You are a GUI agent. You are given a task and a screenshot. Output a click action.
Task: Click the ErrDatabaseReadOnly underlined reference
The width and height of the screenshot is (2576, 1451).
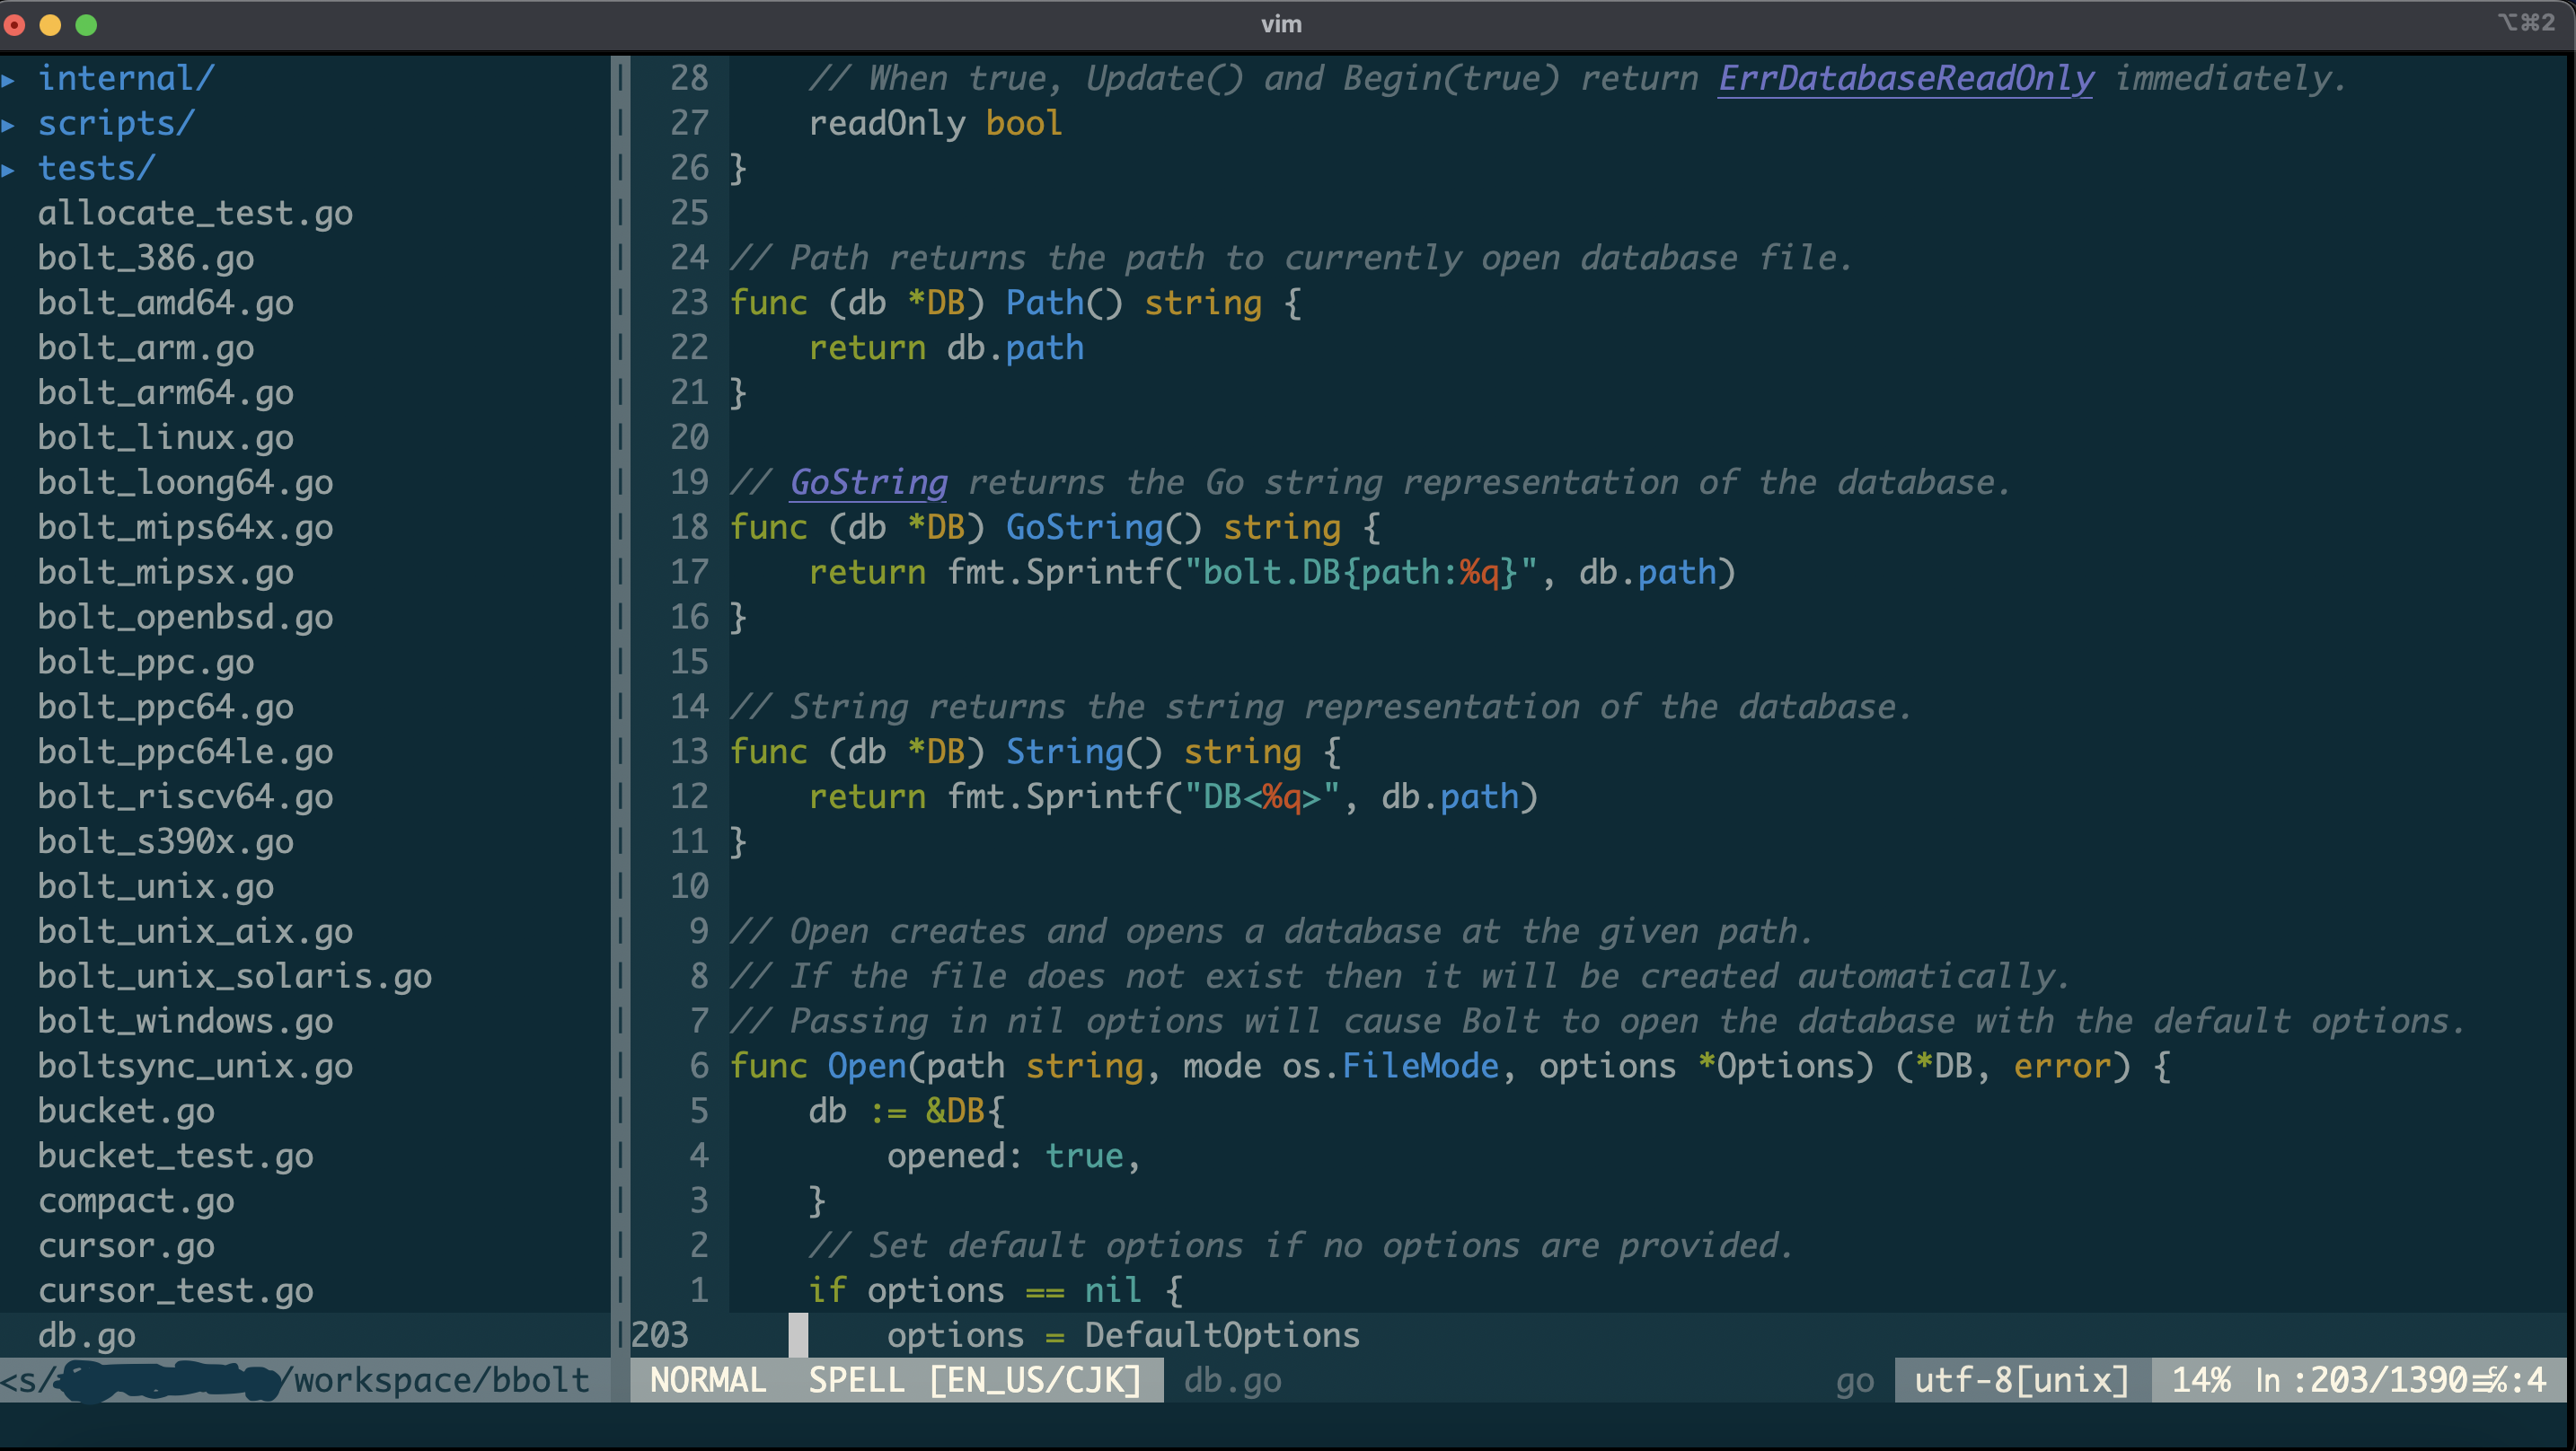(1906, 78)
